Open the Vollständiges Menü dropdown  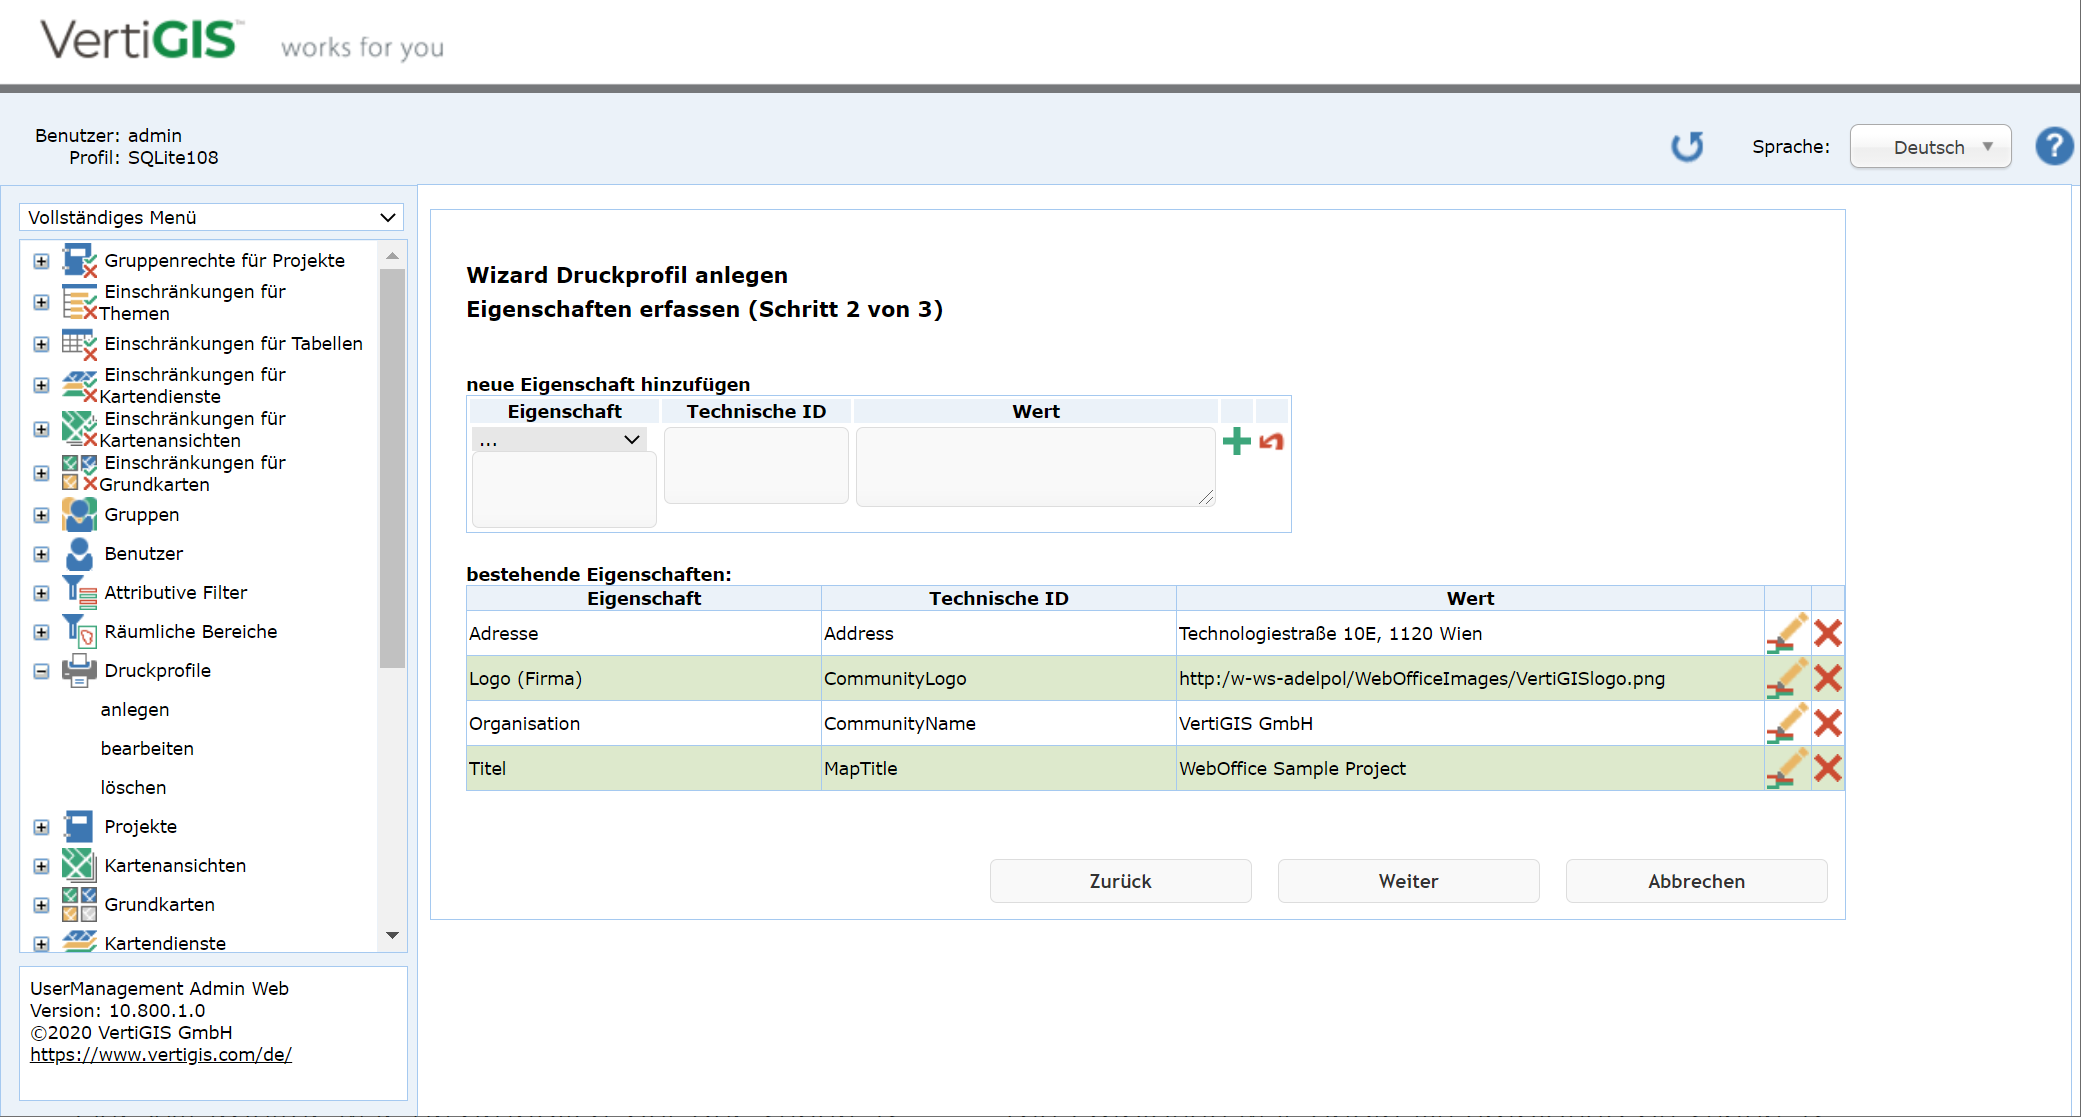pos(211,217)
